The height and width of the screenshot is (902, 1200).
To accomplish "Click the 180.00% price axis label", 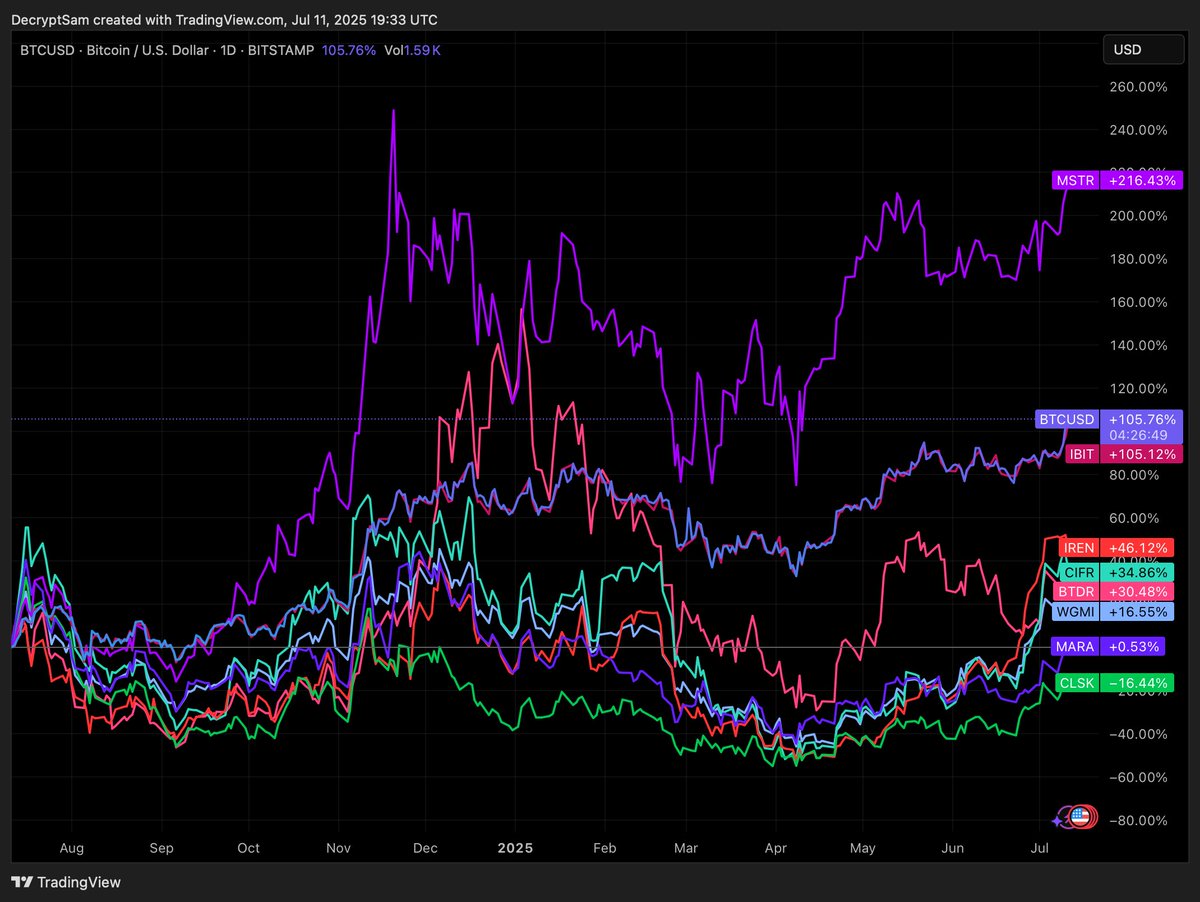I will click(x=1139, y=259).
